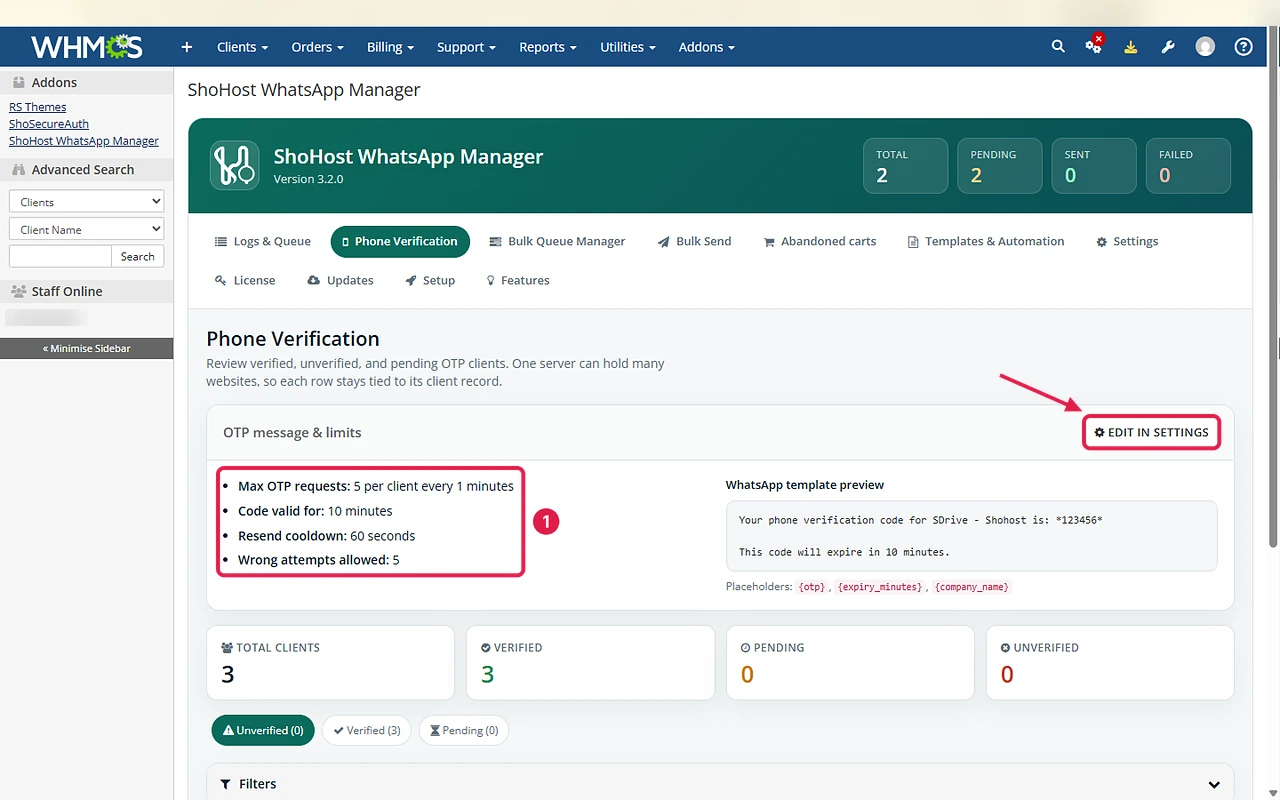Click Minimise Sidebar

[x=86, y=348]
